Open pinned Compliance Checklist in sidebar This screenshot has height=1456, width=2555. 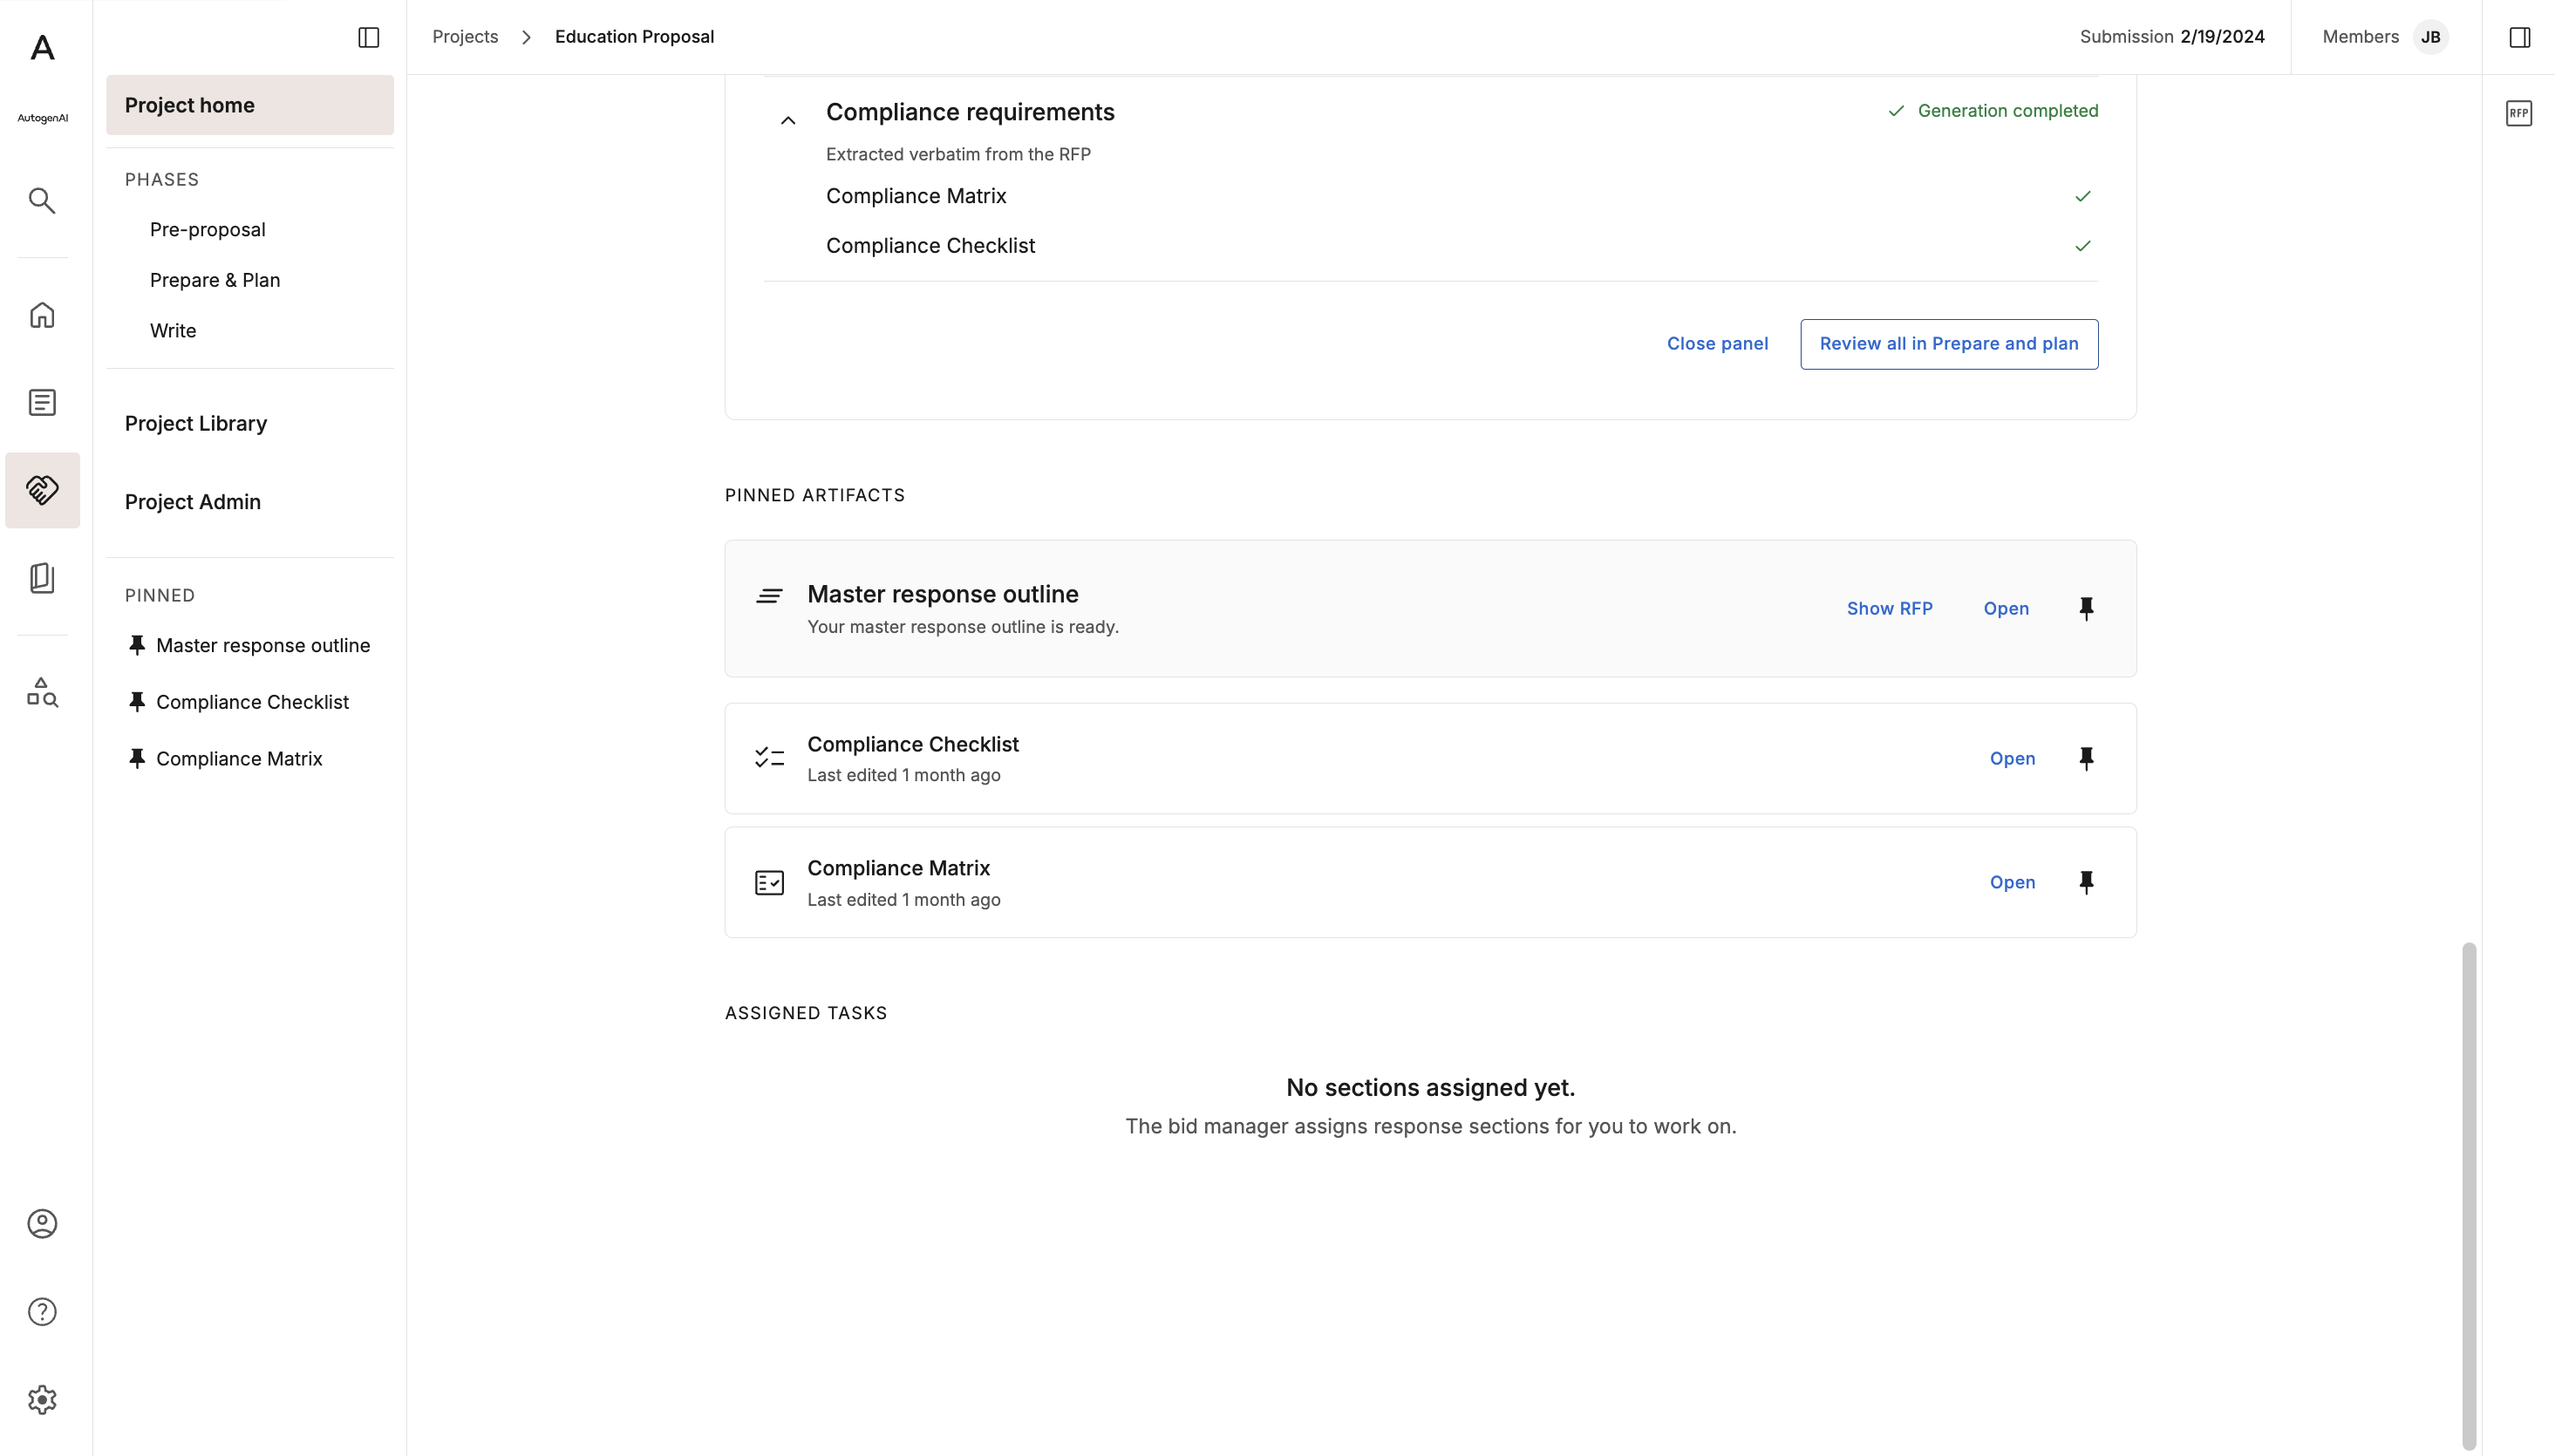click(239, 703)
